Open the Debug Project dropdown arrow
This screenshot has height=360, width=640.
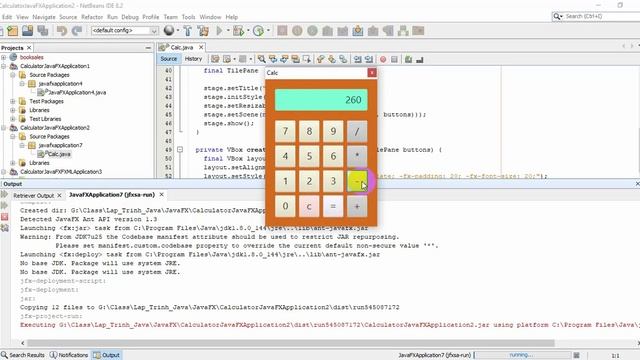pos(248,31)
